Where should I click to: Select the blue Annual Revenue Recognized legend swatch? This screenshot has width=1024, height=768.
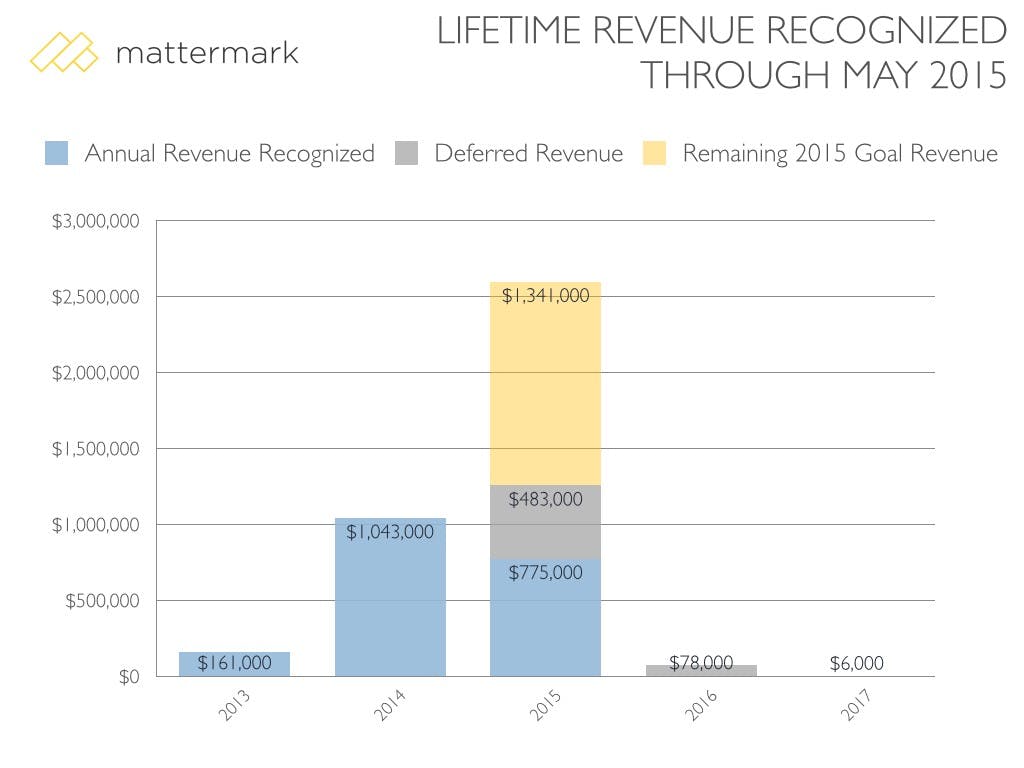click(x=57, y=154)
